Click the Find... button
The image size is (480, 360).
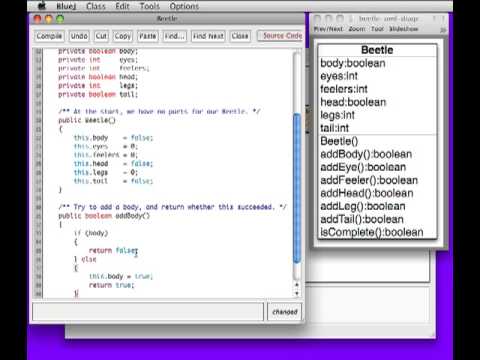click(175, 36)
